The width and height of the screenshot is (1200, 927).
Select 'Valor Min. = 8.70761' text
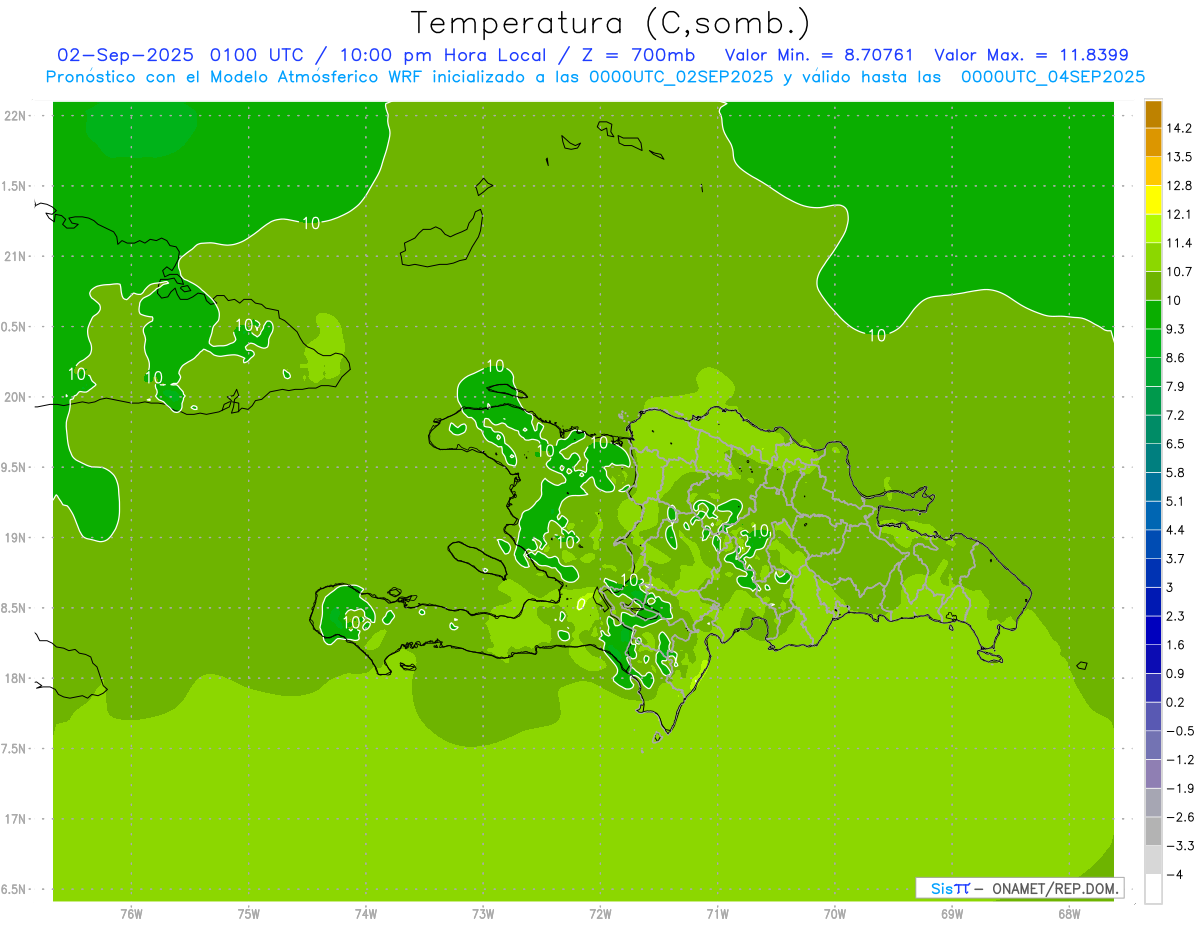coord(819,55)
